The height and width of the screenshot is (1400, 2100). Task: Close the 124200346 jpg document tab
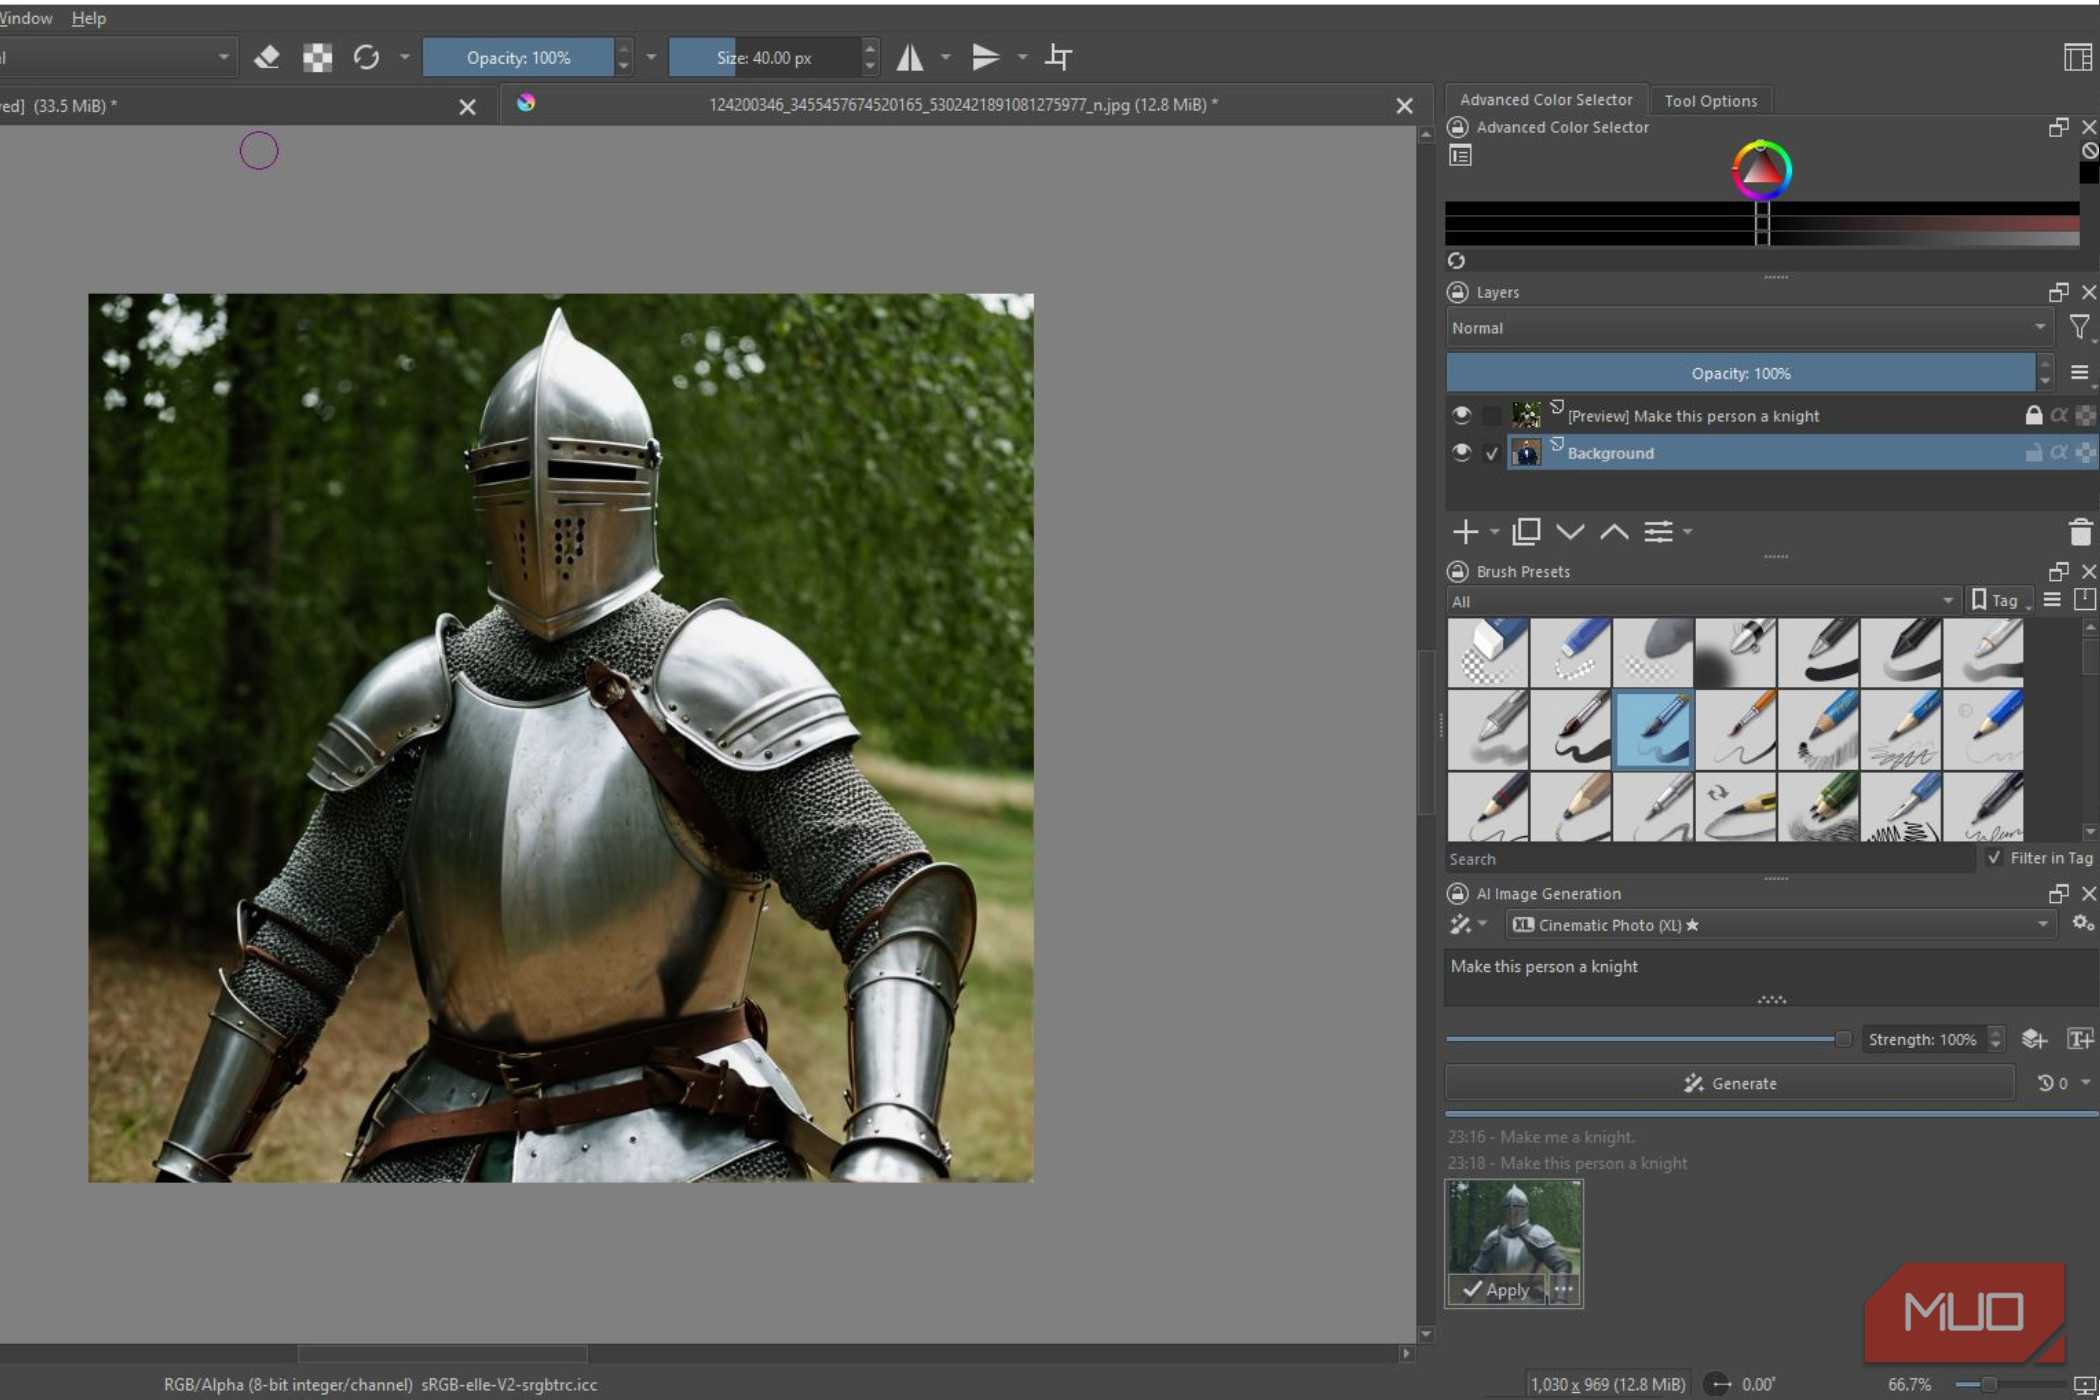(x=1404, y=106)
